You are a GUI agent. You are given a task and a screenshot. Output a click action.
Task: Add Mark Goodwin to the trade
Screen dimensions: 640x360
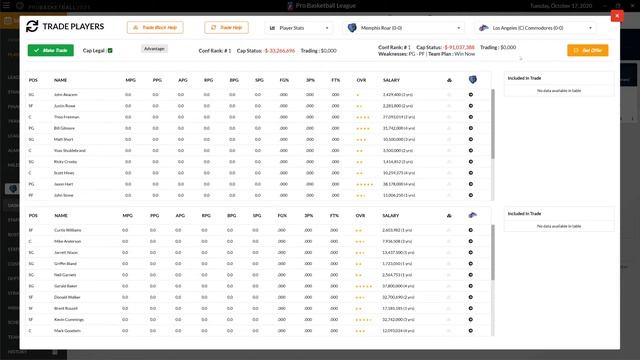click(471, 331)
